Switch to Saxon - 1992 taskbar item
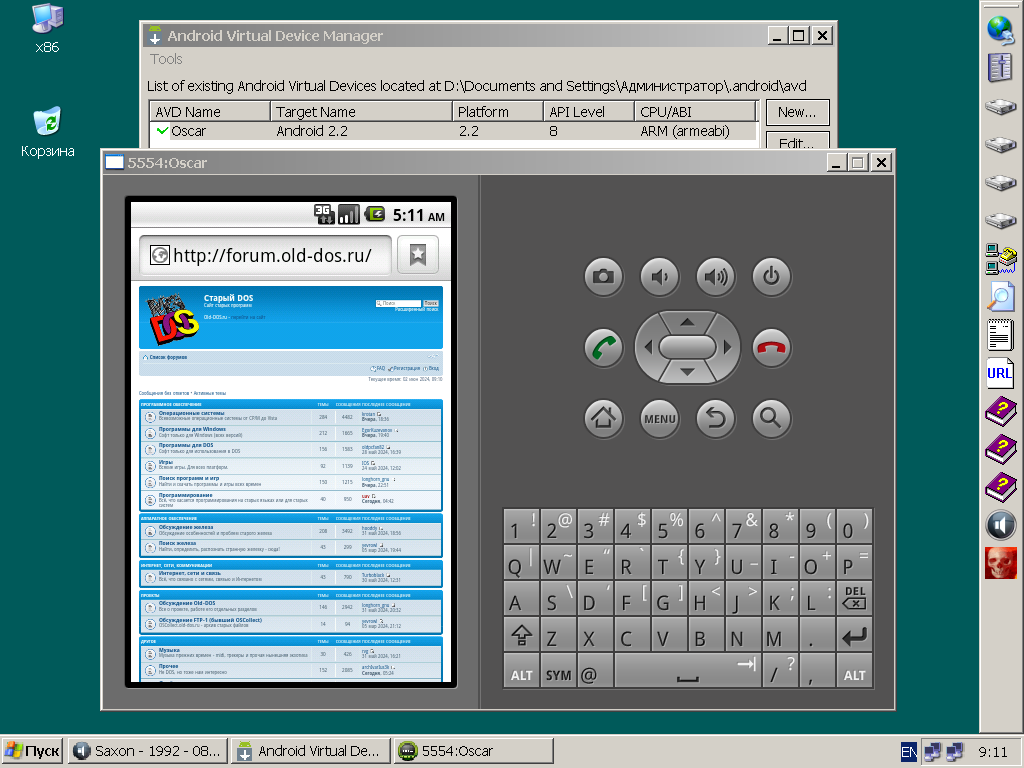The image size is (1024, 768). coord(148,751)
